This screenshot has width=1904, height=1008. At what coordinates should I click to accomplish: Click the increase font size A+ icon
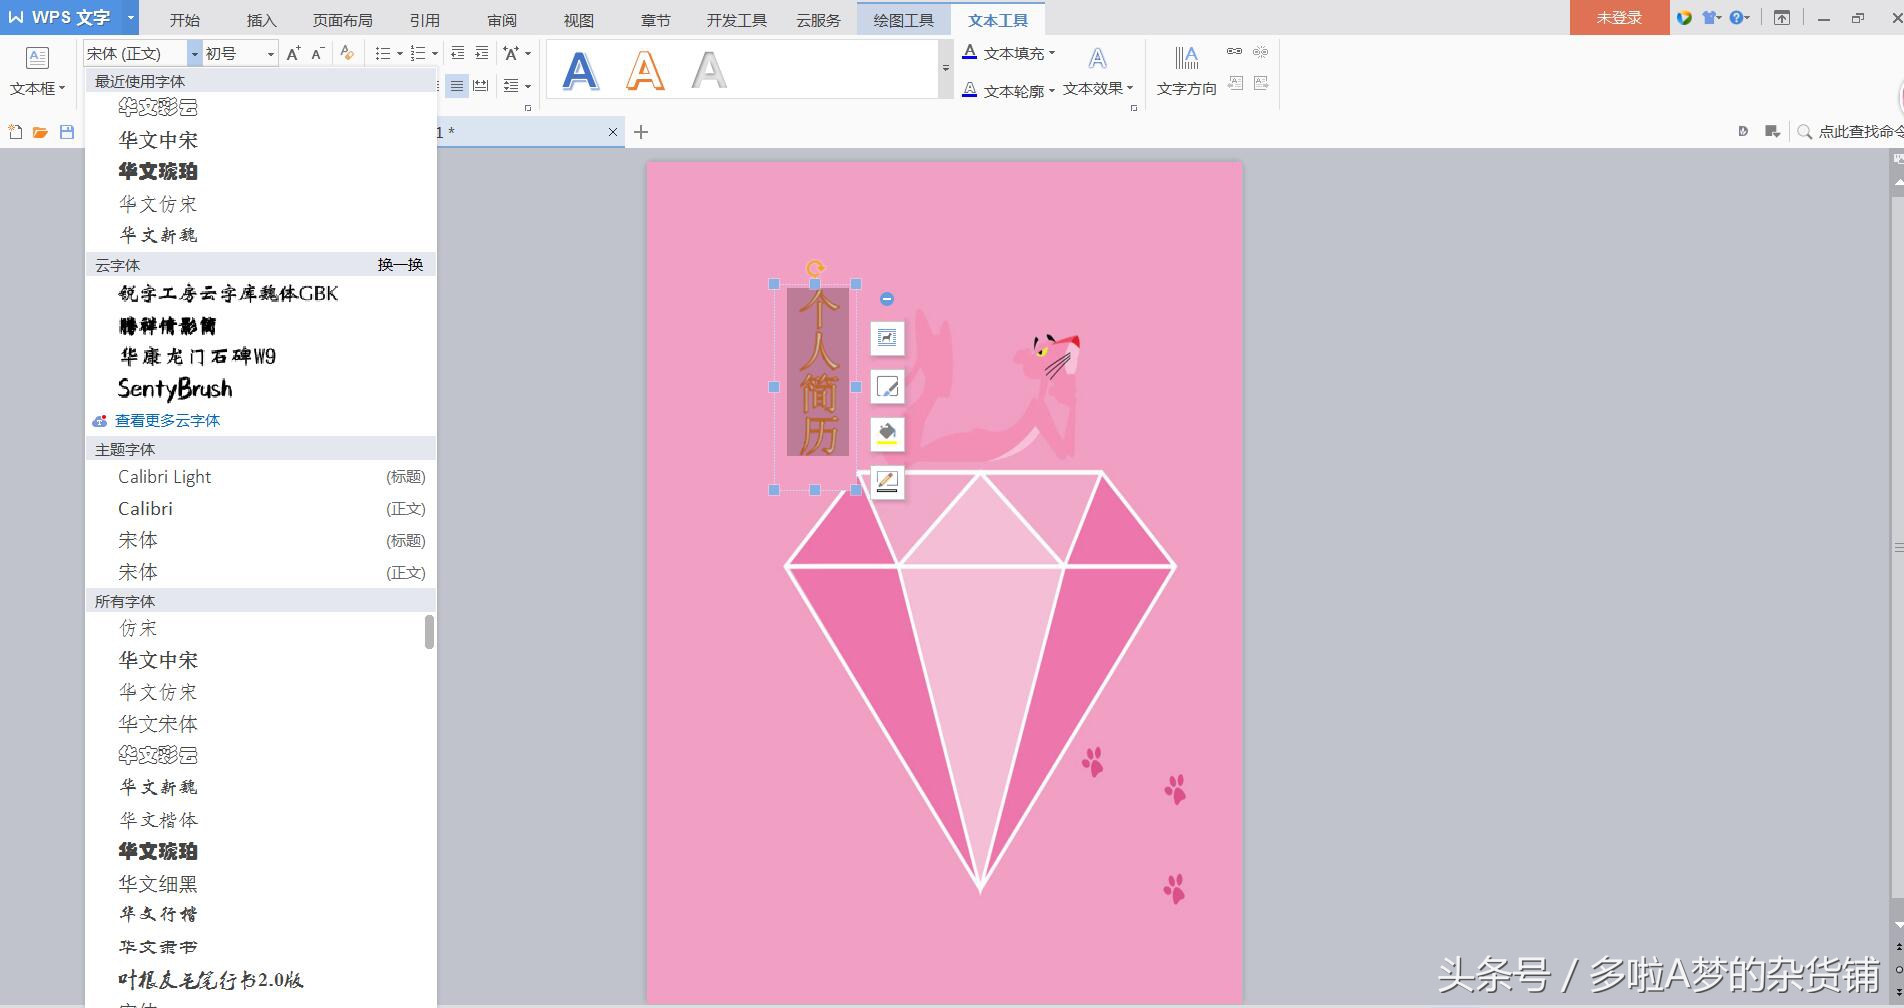(x=292, y=53)
